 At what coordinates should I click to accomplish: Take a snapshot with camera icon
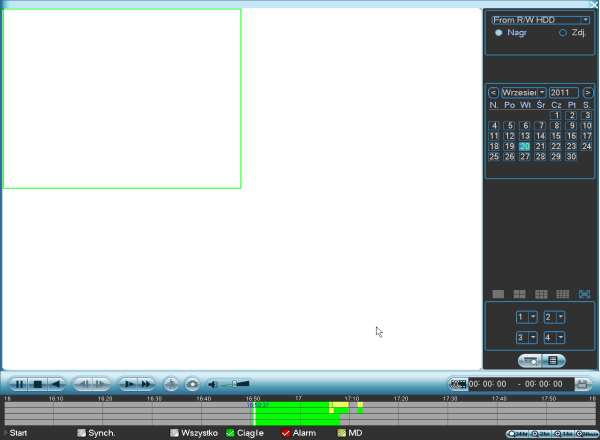(x=192, y=384)
